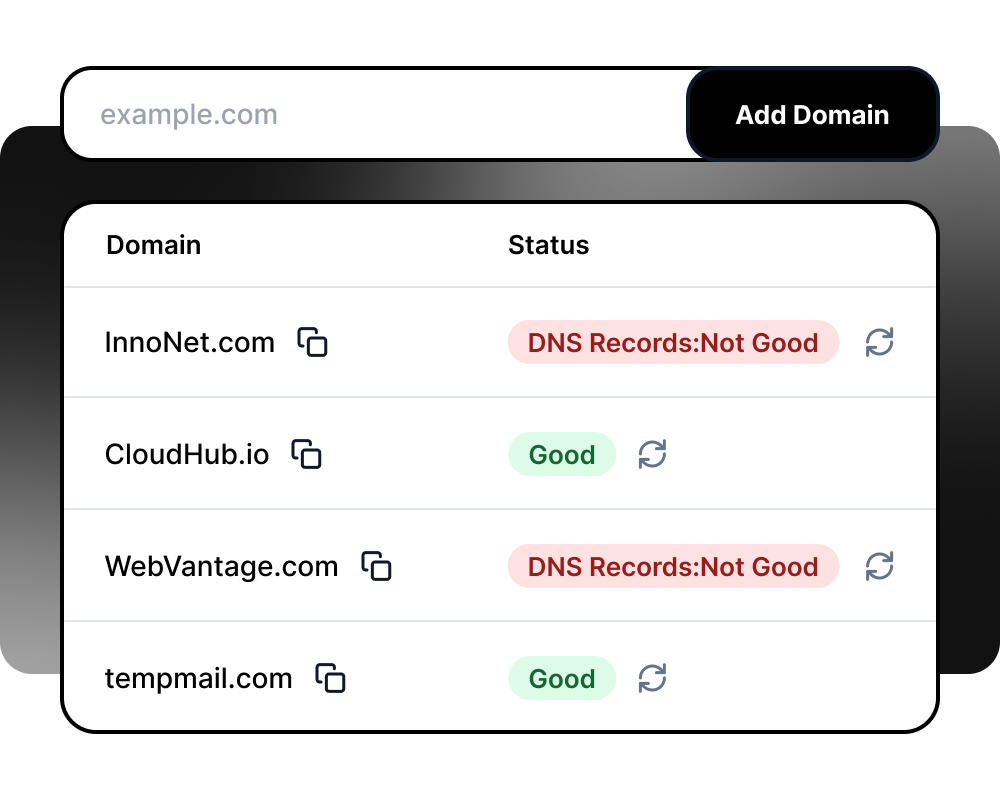Viewport: 1000px width, 800px height.
Task: Copy the InnoNet.com domain name
Action: click(313, 342)
